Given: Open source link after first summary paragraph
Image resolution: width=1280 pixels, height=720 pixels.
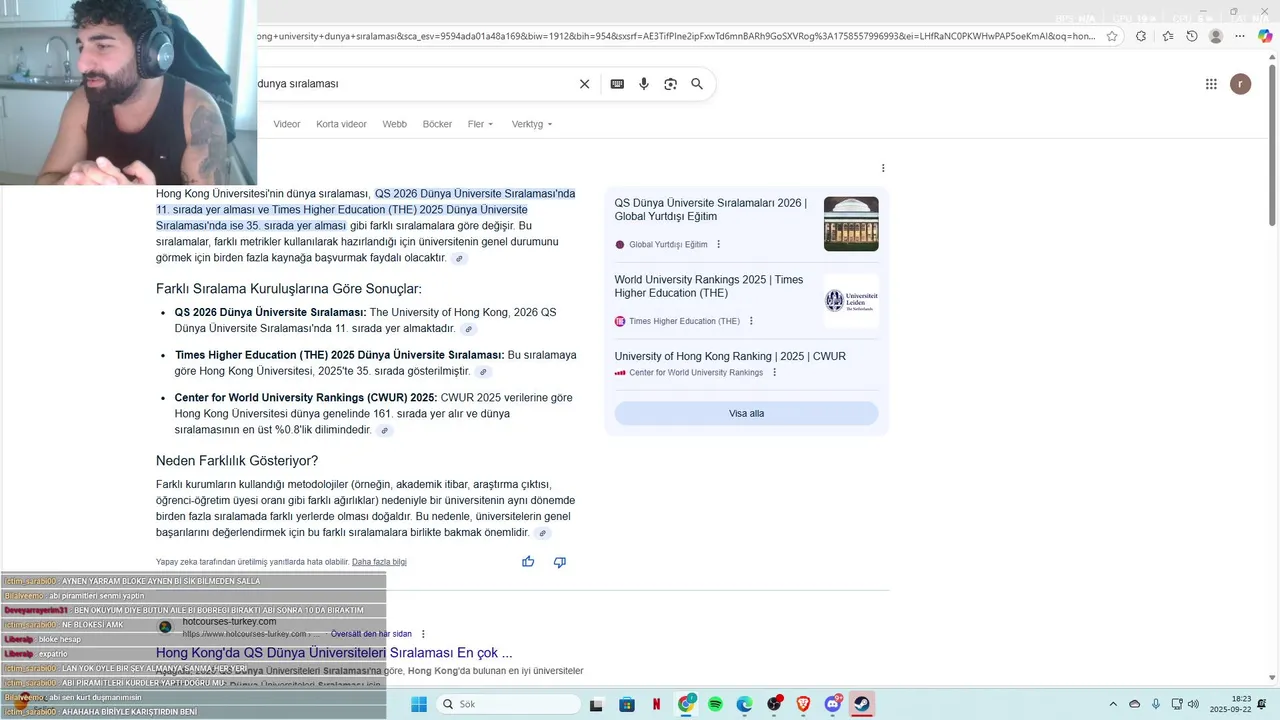Looking at the screenshot, I should (459, 258).
